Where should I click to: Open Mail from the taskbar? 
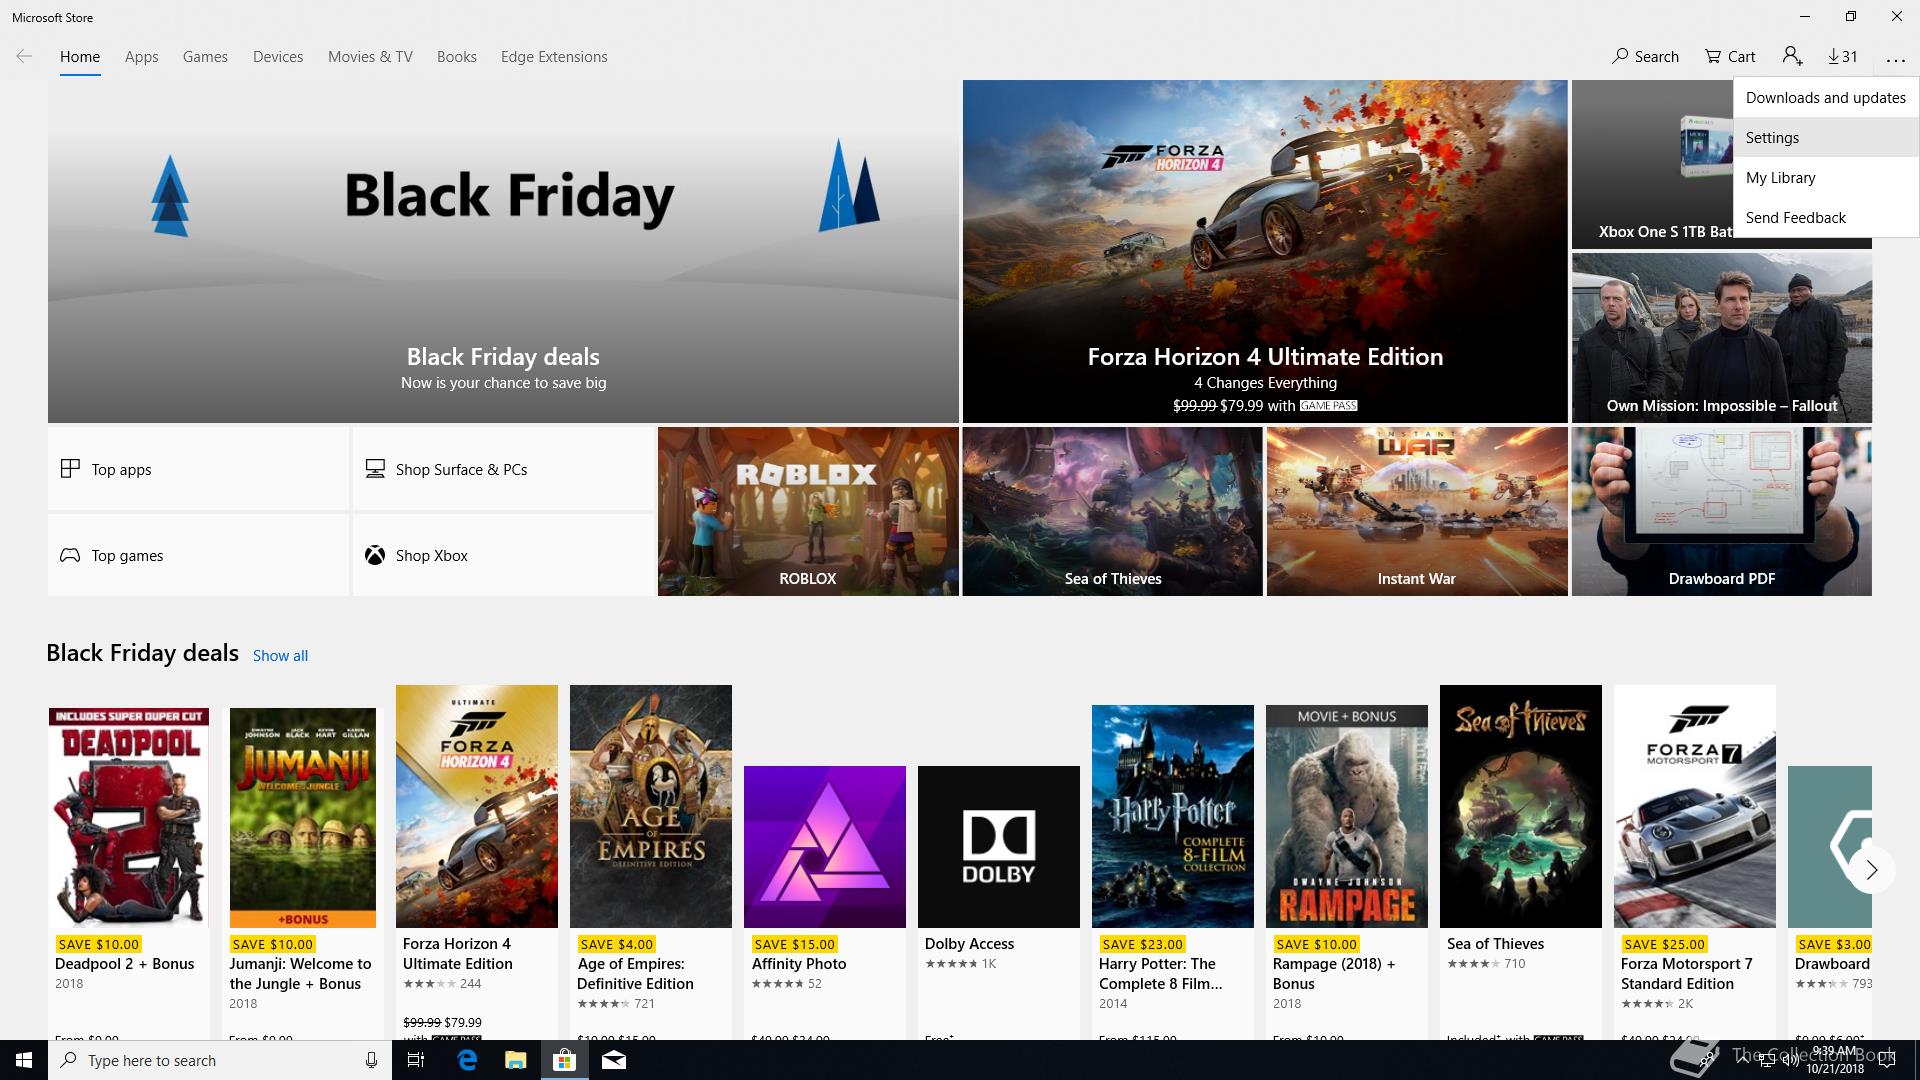(x=614, y=1060)
